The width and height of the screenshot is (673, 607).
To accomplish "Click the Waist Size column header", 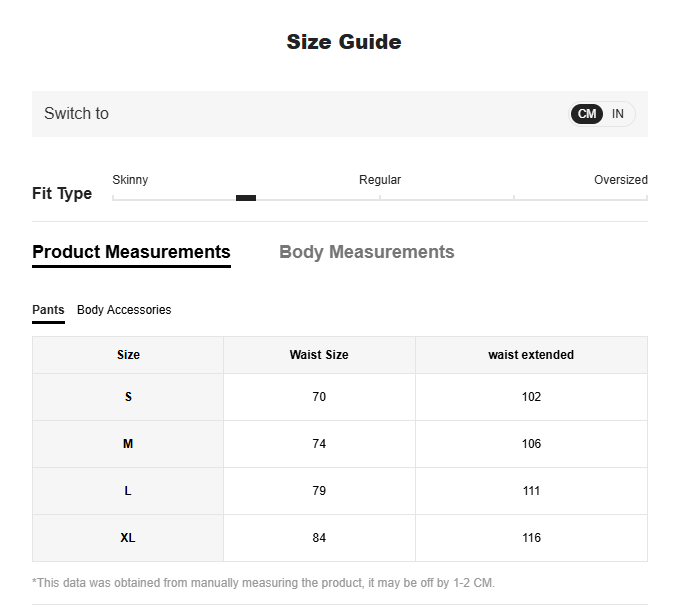I will (319, 355).
